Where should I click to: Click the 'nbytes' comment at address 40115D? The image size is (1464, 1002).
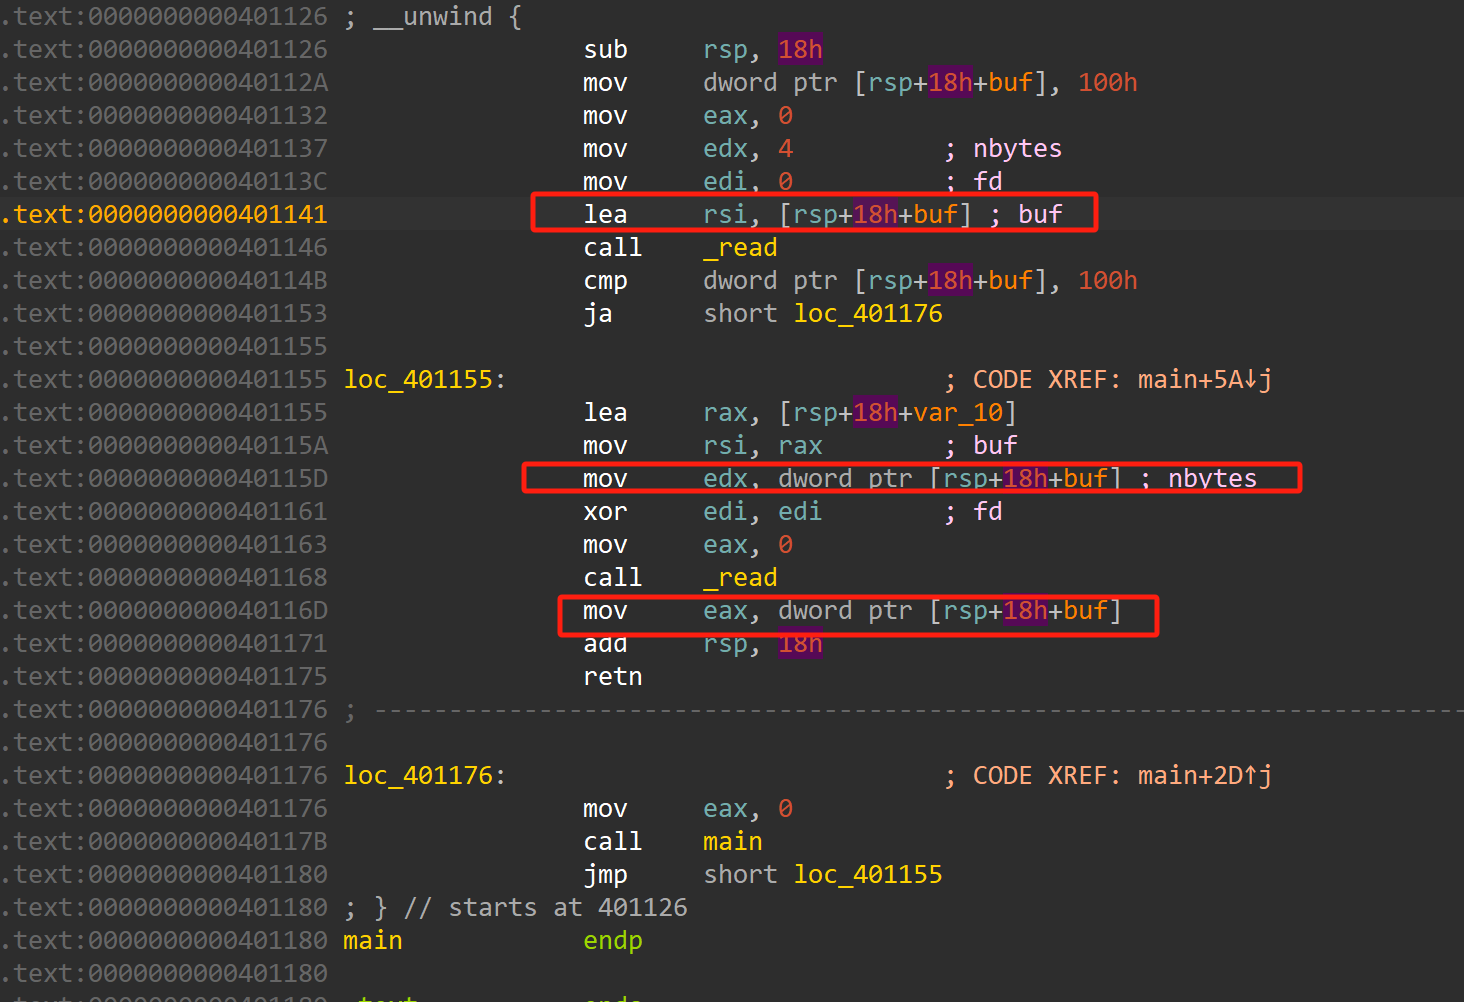(x=1213, y=478)
